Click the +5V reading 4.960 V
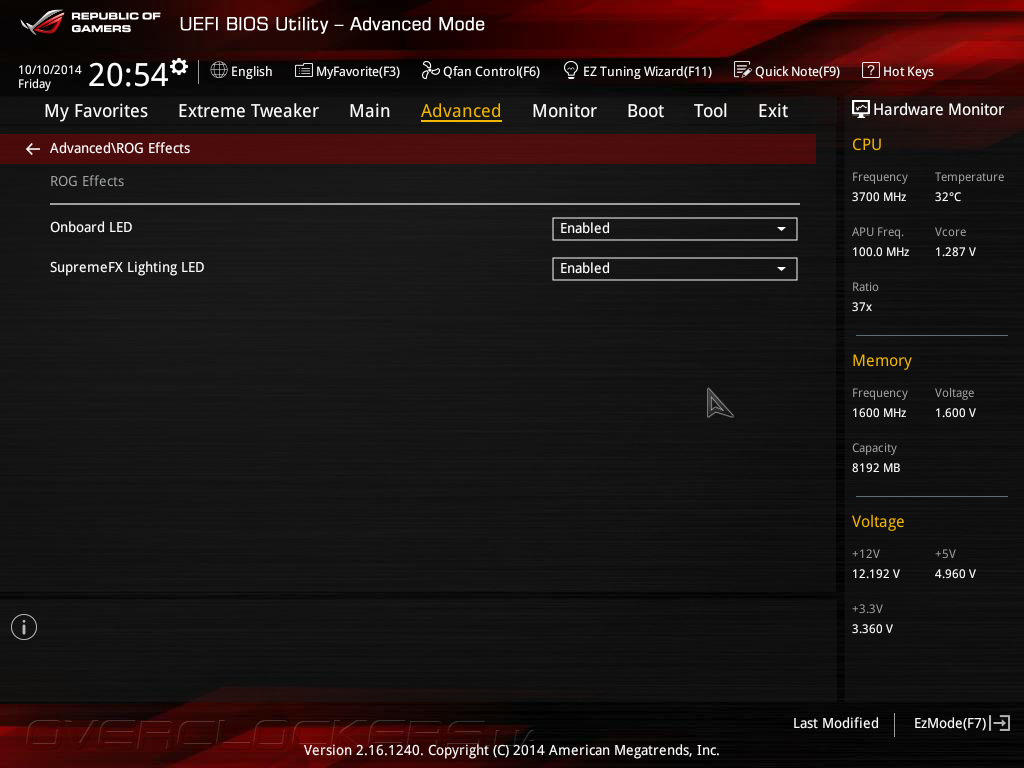Viewport: 1024px width, 768px height. click(x=955, y=574)
